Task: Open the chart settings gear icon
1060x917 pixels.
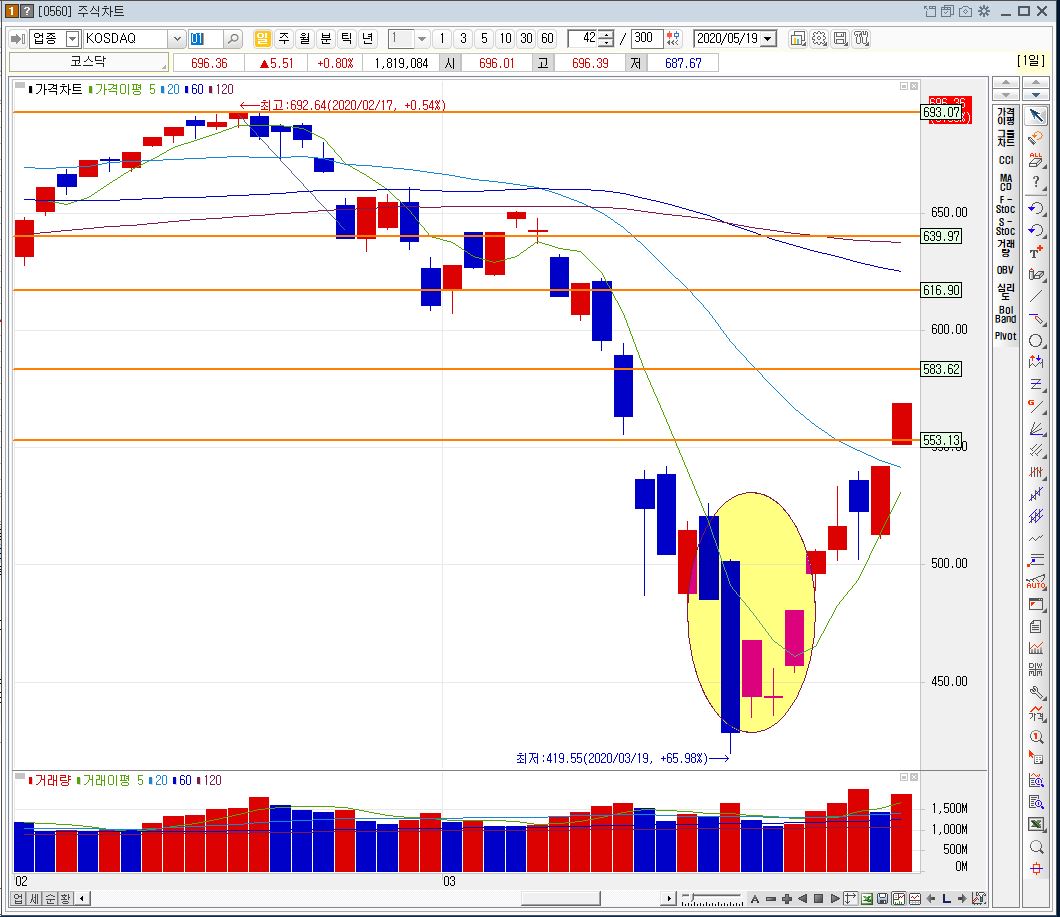Action: click(x=819, y=39)
